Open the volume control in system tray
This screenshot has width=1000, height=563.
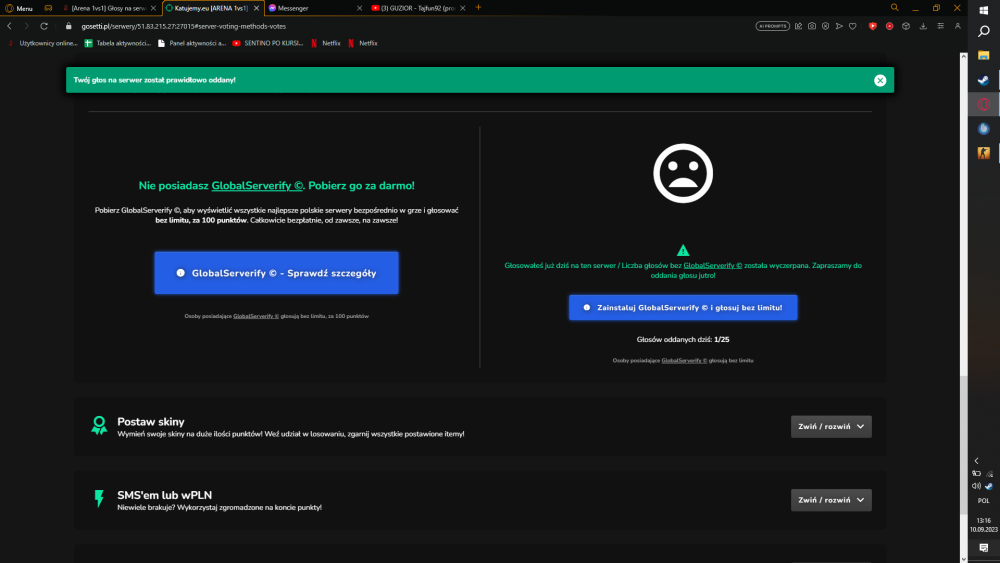pos(976,486)
